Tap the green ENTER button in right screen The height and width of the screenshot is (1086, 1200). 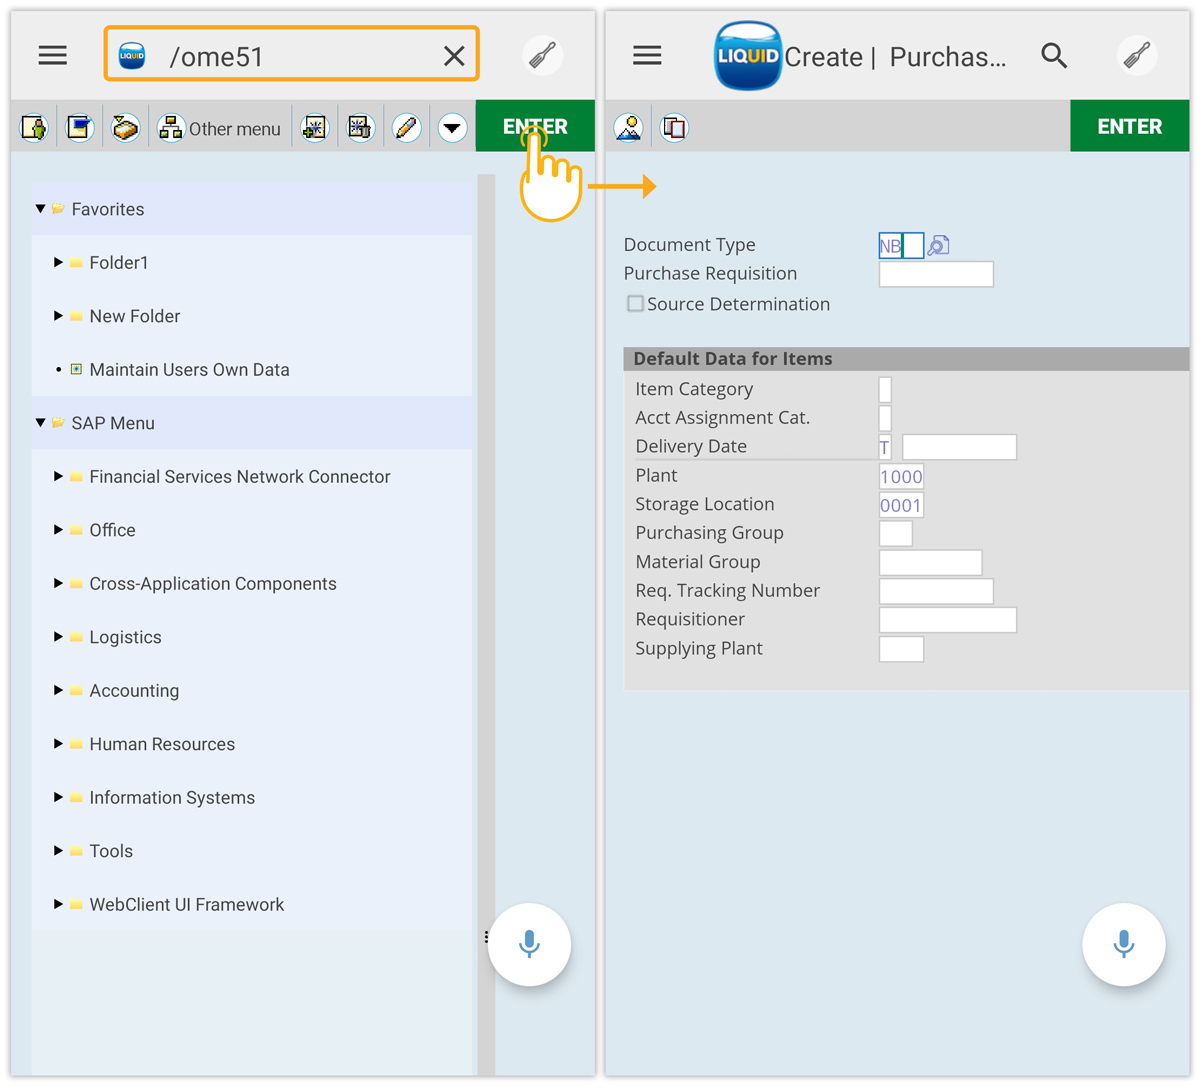(x=1130, y=126)
